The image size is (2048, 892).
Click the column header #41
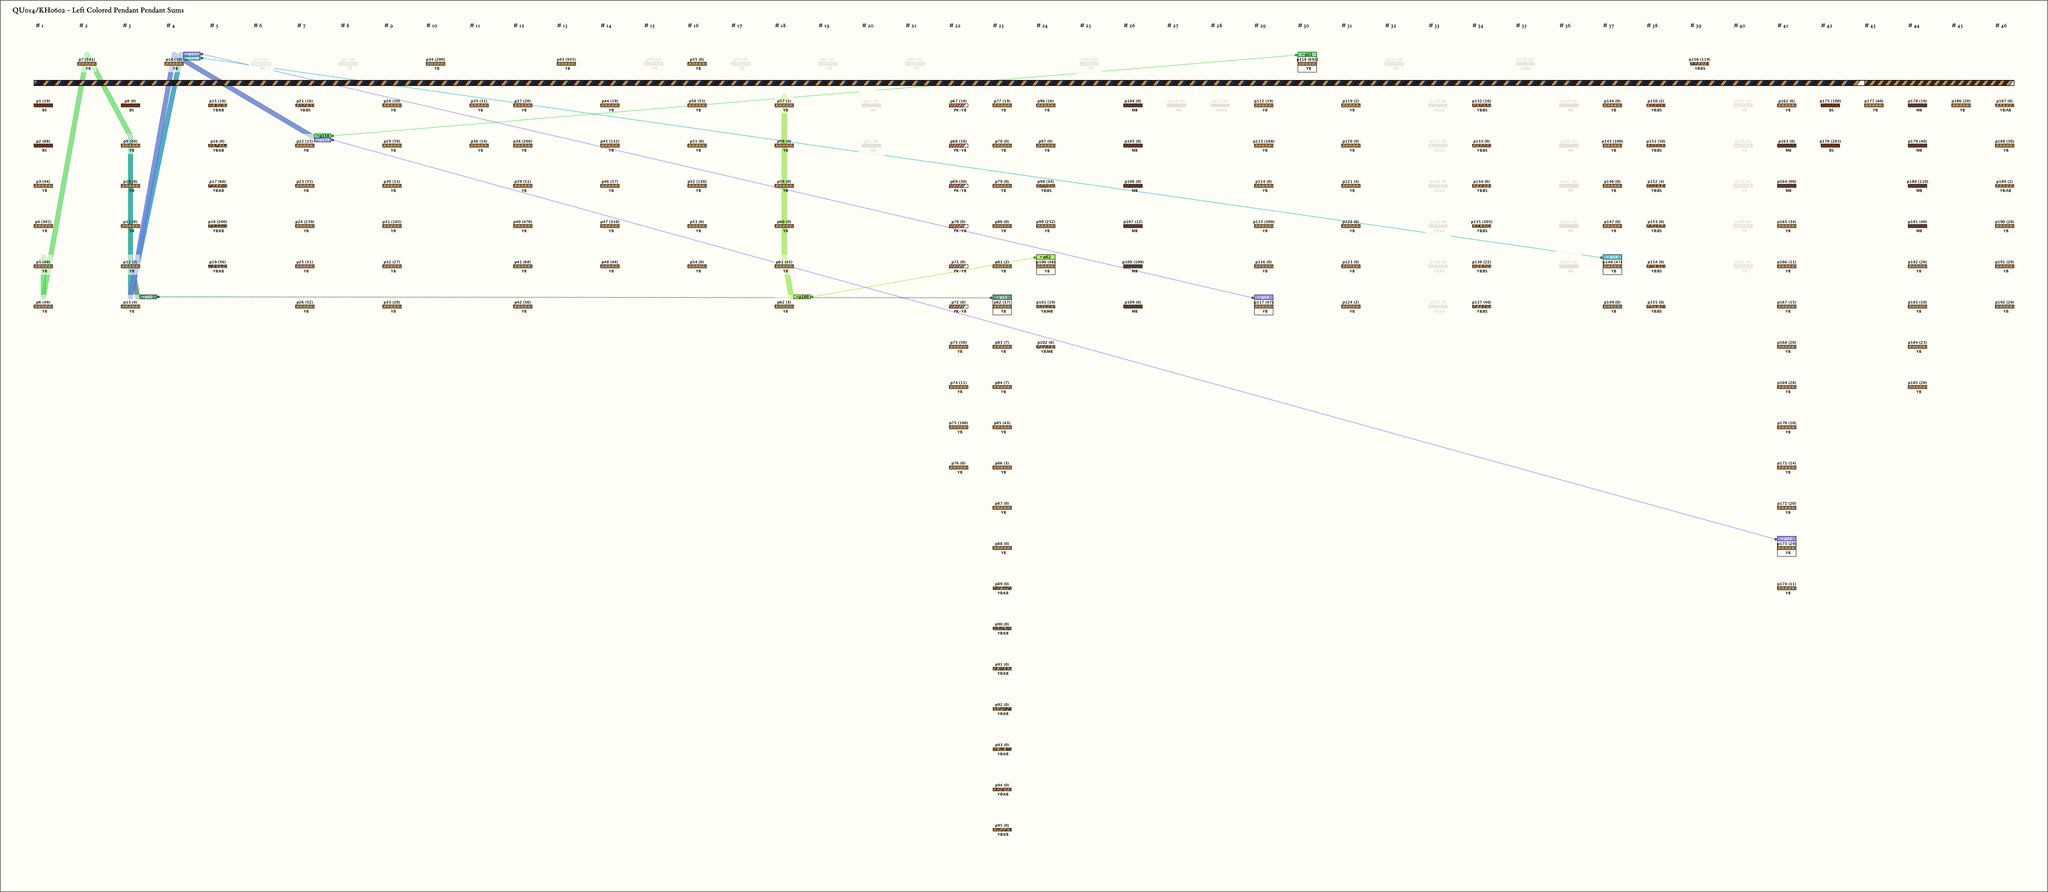(x=1783, y=26)
